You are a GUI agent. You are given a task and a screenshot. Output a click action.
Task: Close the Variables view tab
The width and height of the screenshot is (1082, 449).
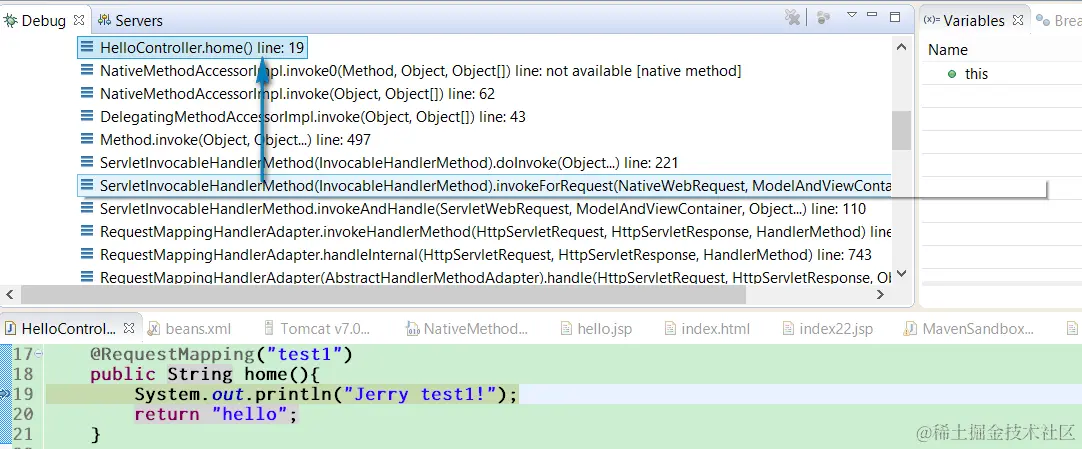click(1017, 21)
